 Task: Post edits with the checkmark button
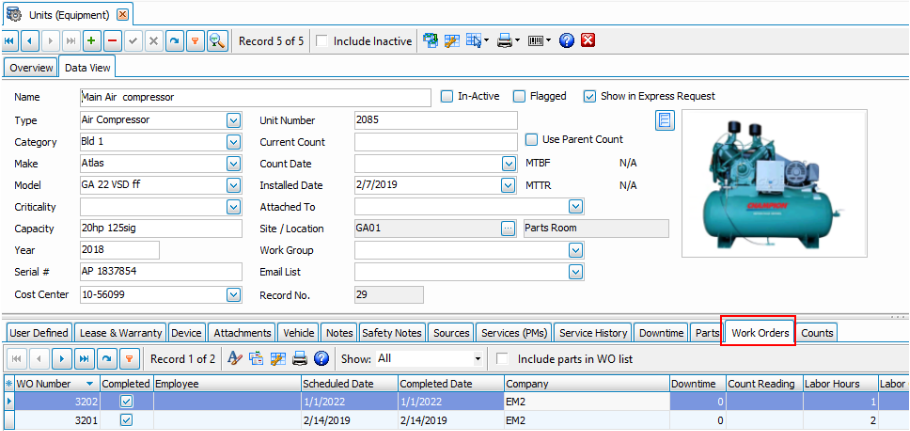(133, 41)
